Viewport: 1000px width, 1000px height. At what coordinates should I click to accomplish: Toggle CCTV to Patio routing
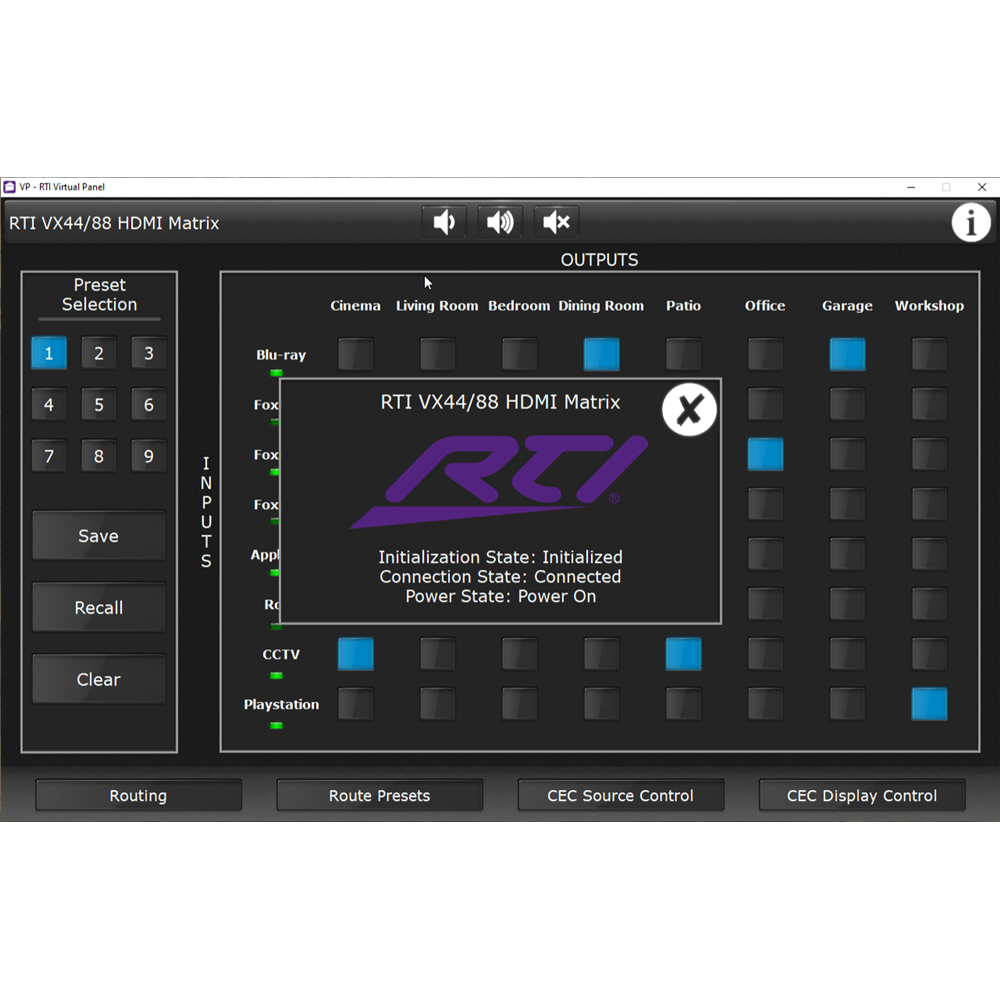click(x=683, y=654)
